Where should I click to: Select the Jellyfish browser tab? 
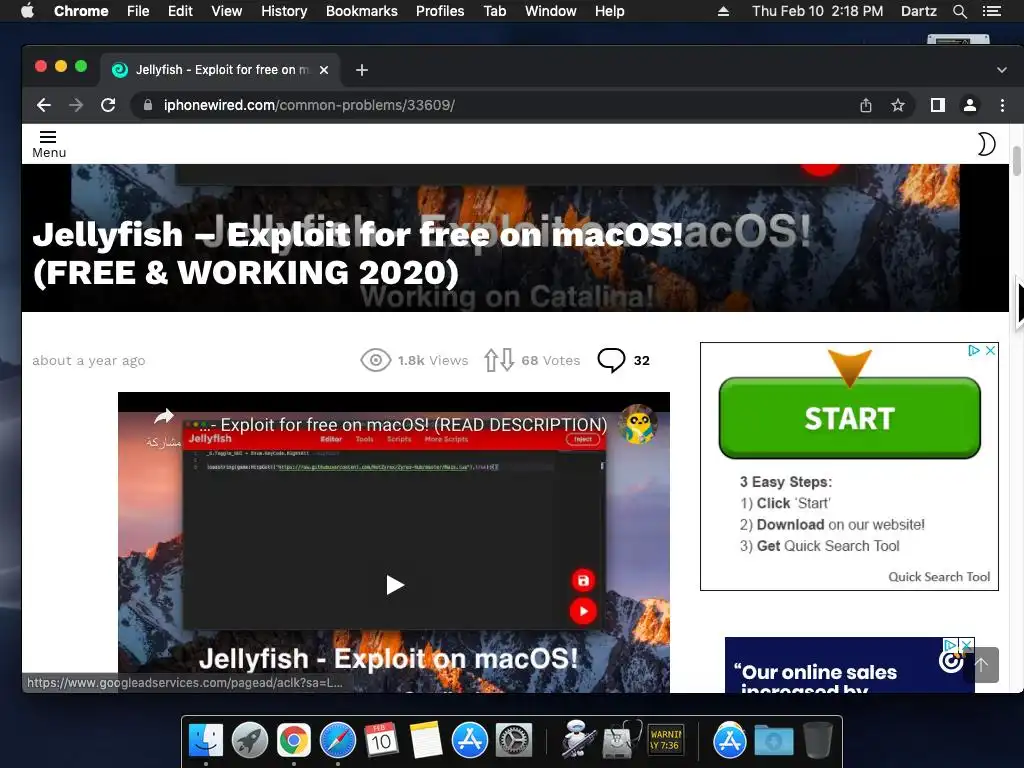pyautogui.click(x=220, y=70)
